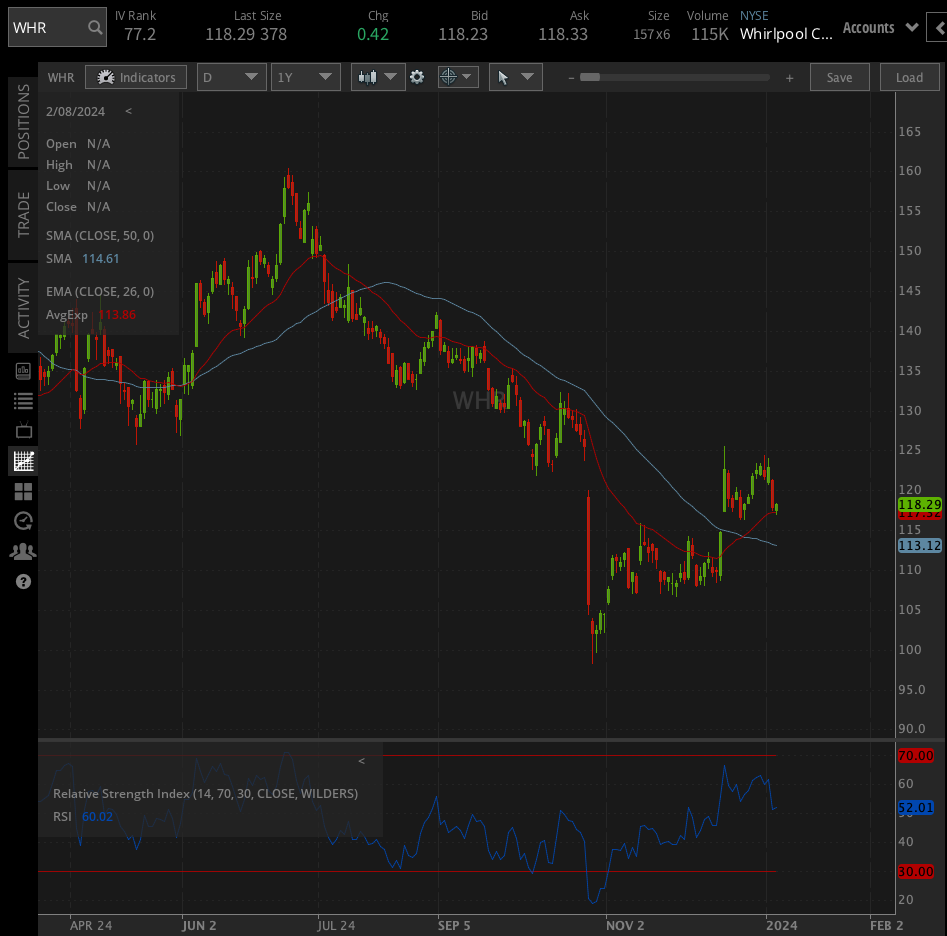Collapse the price data panel arrow
This screenshot has width=947, height=936.
pos(128,112)
